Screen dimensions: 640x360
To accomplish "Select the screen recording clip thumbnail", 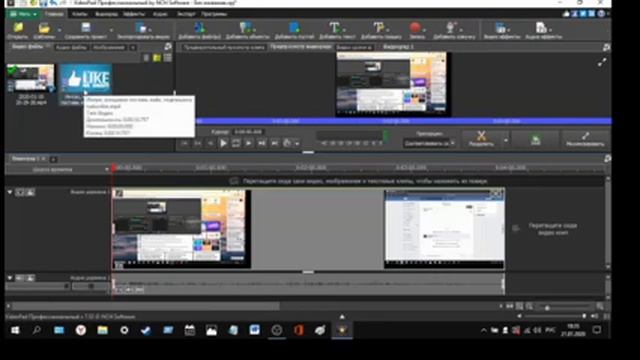I will (x=31, y=78).
